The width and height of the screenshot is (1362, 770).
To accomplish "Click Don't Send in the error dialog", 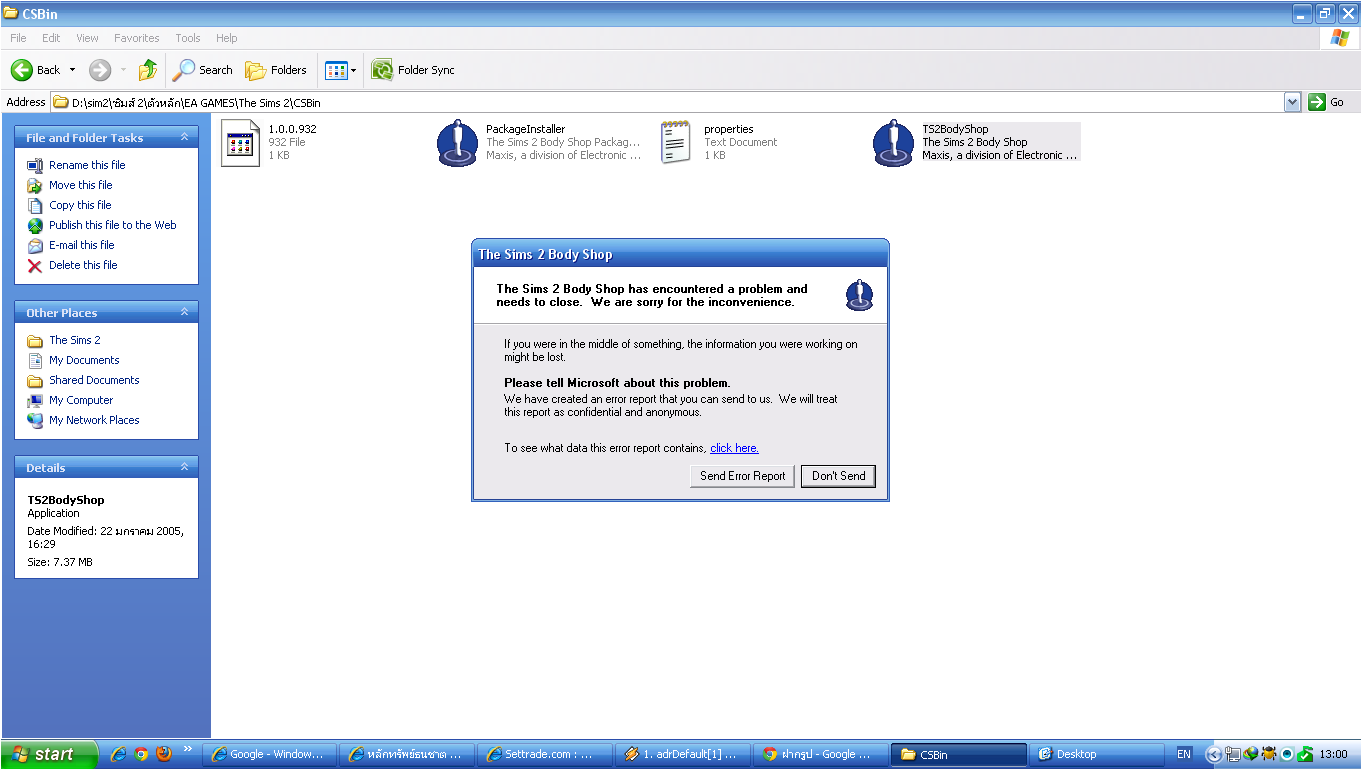I will (838, 476).
